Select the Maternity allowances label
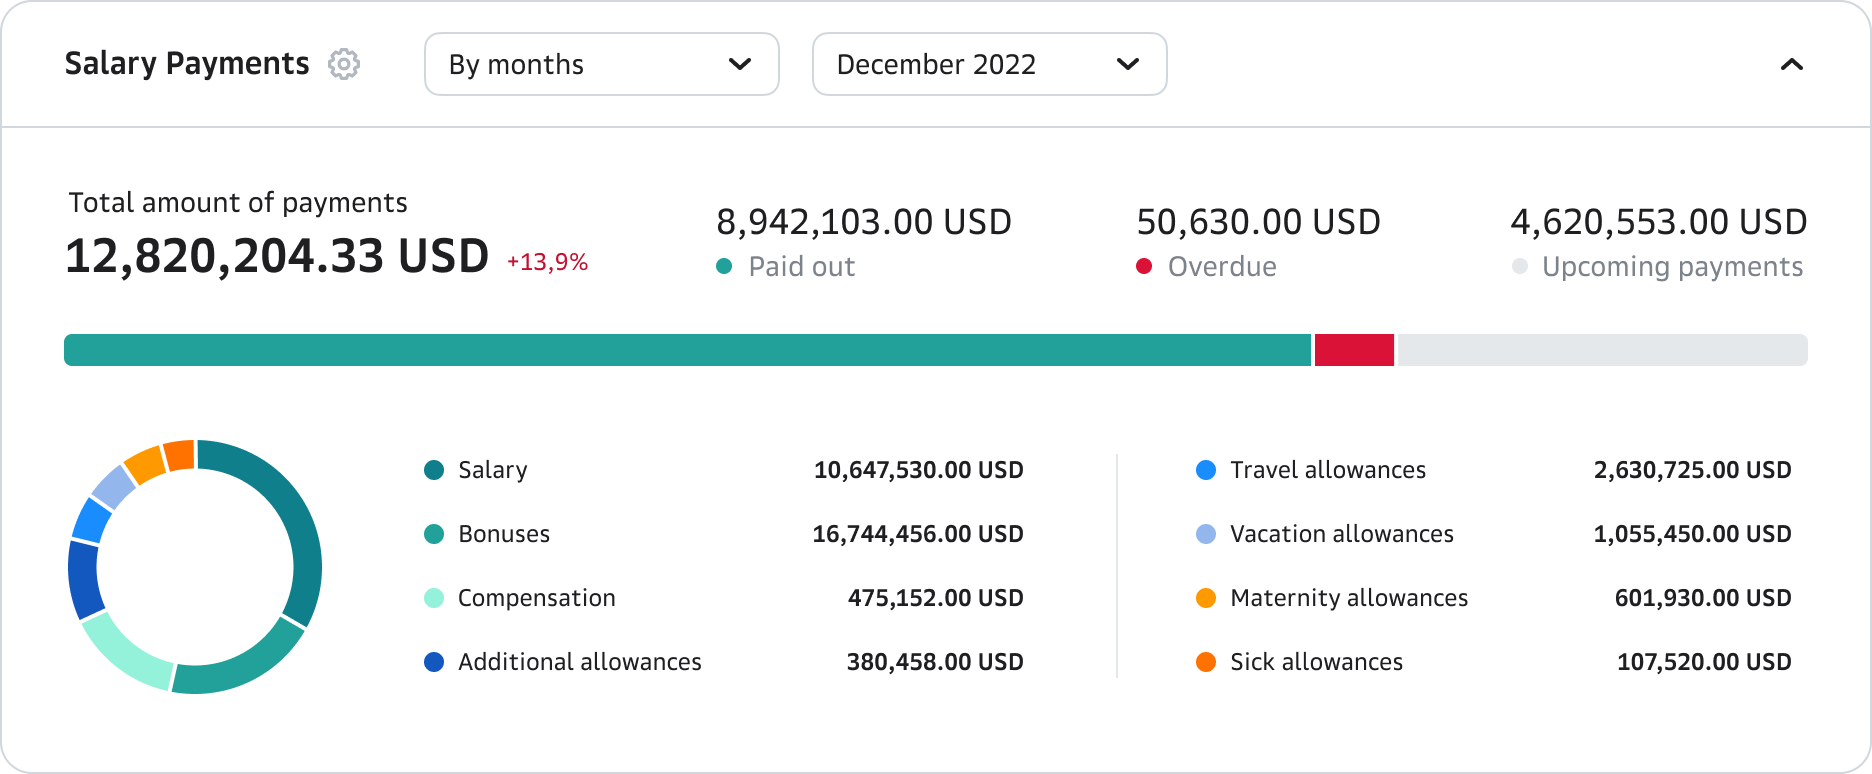The height and width of the screenshot is (774, 1872). 1348,598
